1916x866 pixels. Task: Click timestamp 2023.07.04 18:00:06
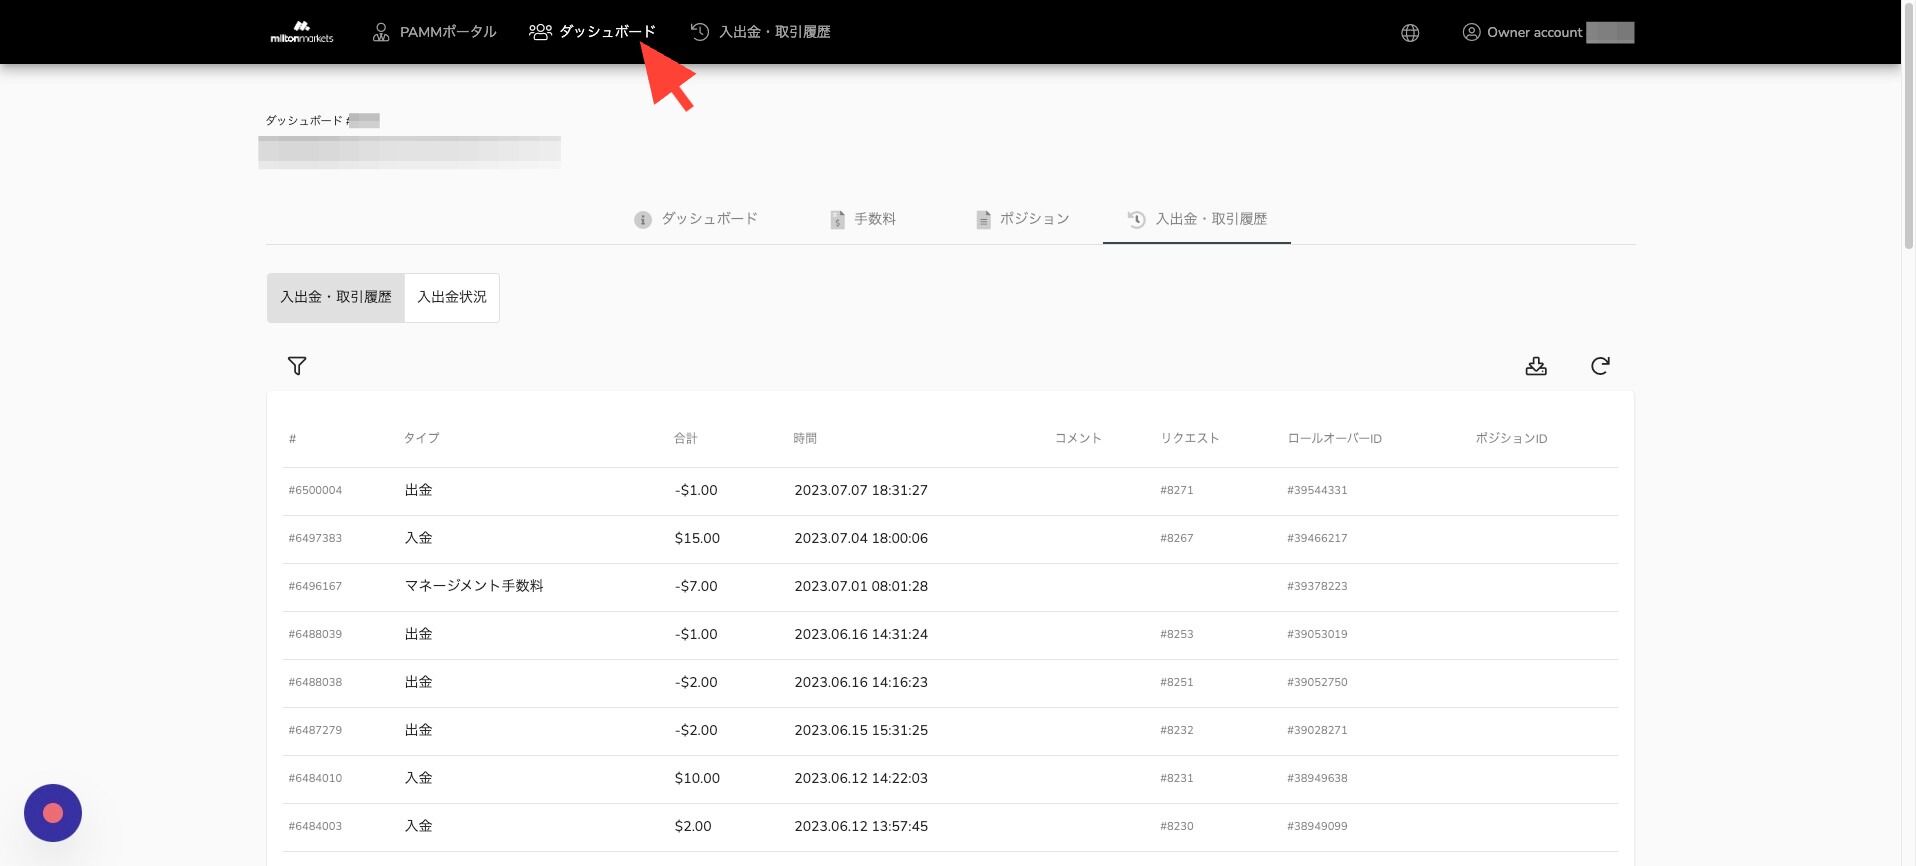click(861, 538)
